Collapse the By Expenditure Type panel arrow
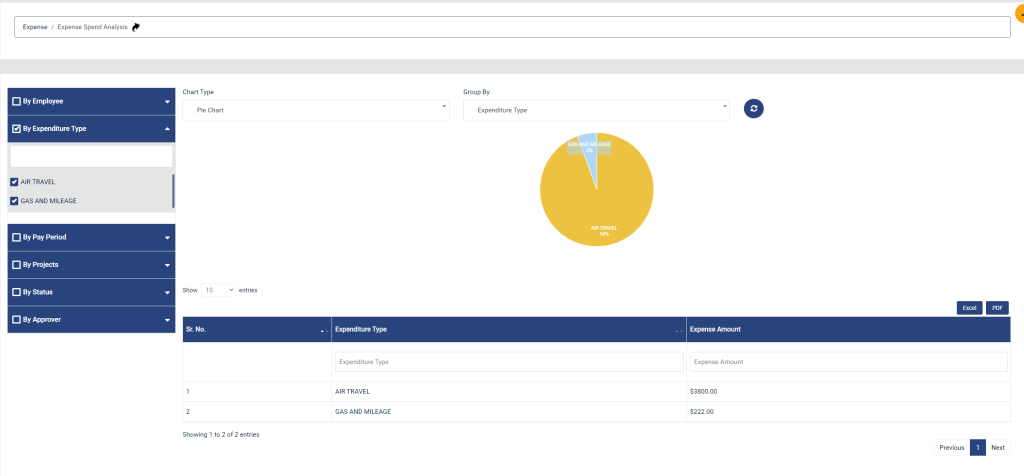 pos(167,129)
